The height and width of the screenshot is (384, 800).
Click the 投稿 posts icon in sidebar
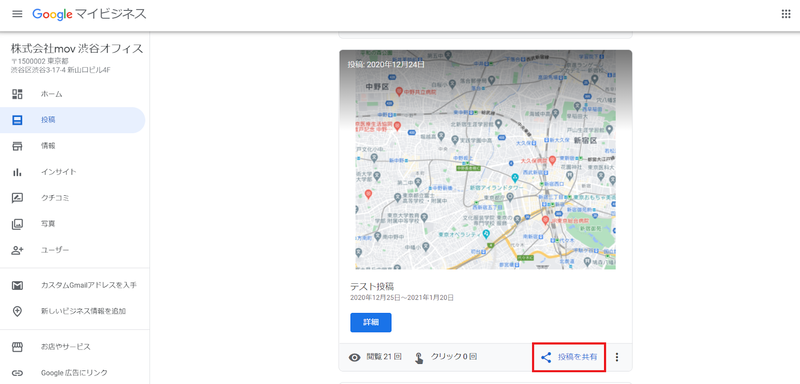pyautogui.click(x=17, y=120)
